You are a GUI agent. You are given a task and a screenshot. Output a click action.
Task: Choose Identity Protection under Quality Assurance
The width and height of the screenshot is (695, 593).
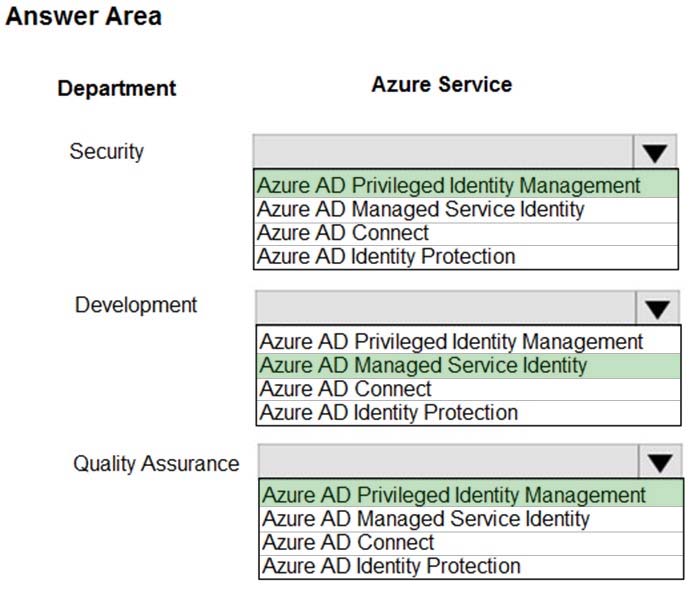tap(471, 567)
